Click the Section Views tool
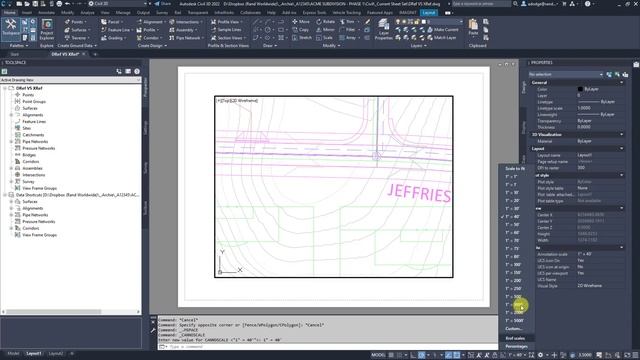640x360 pixels. pos(227,38)
